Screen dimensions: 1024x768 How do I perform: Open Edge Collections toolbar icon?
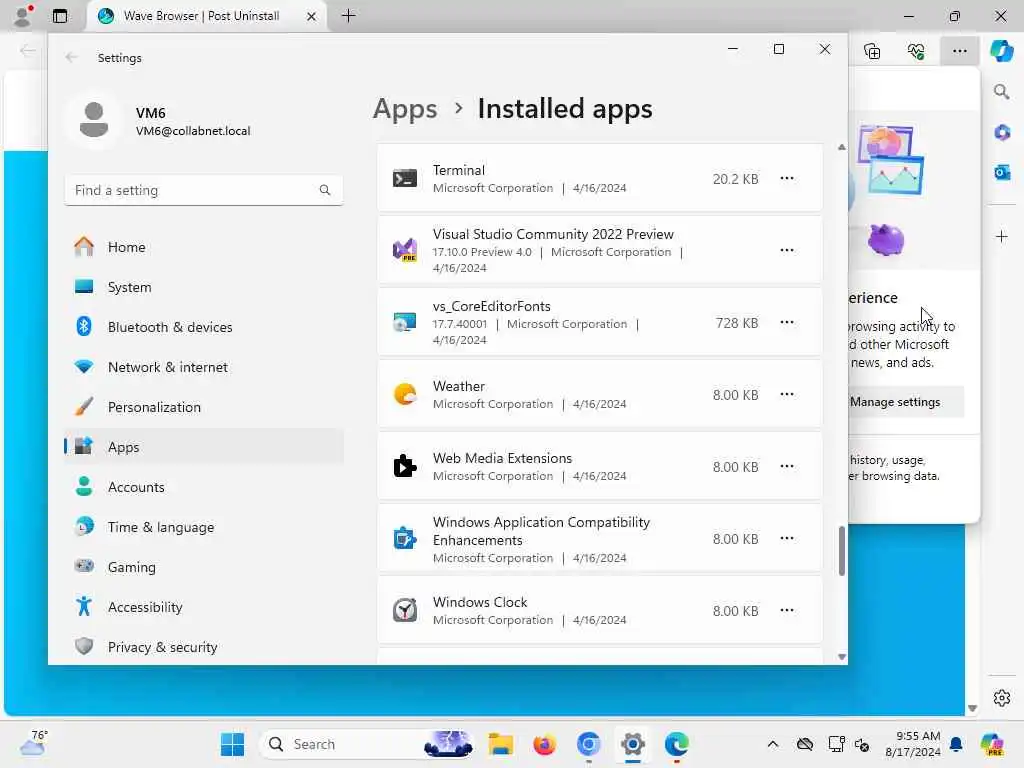872,50
